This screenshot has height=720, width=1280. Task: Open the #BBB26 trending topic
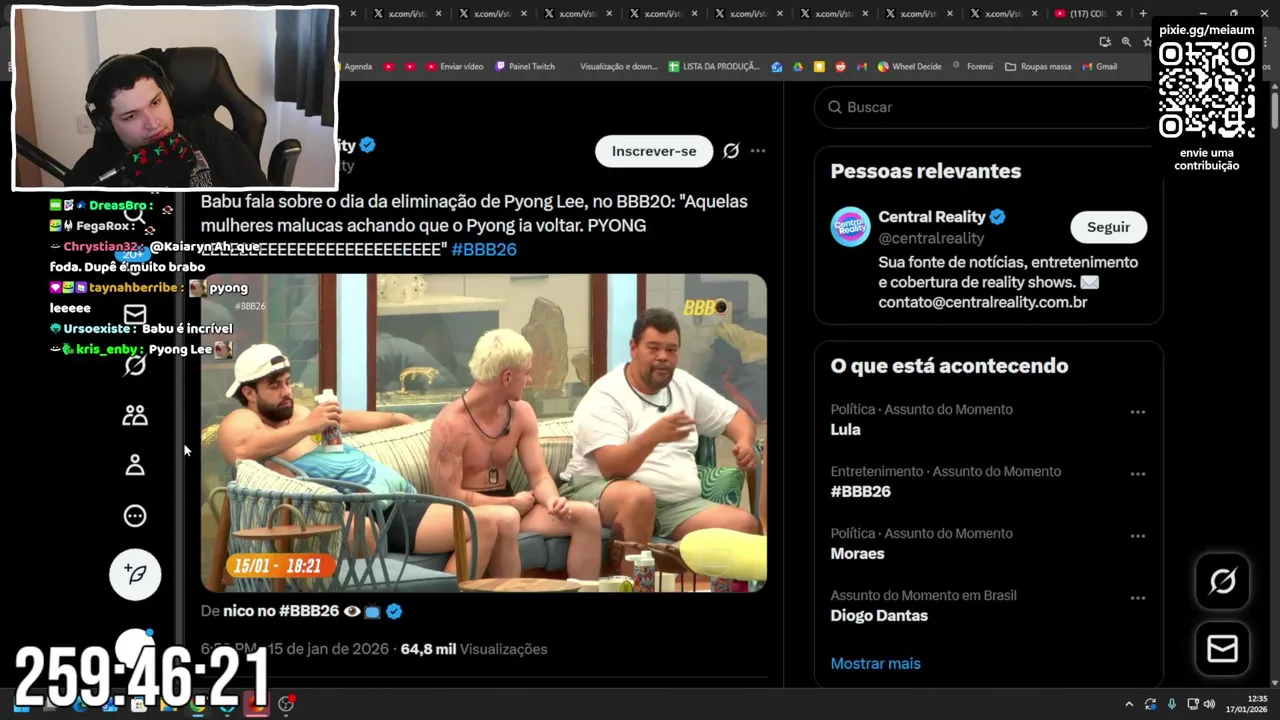point(860,492)
